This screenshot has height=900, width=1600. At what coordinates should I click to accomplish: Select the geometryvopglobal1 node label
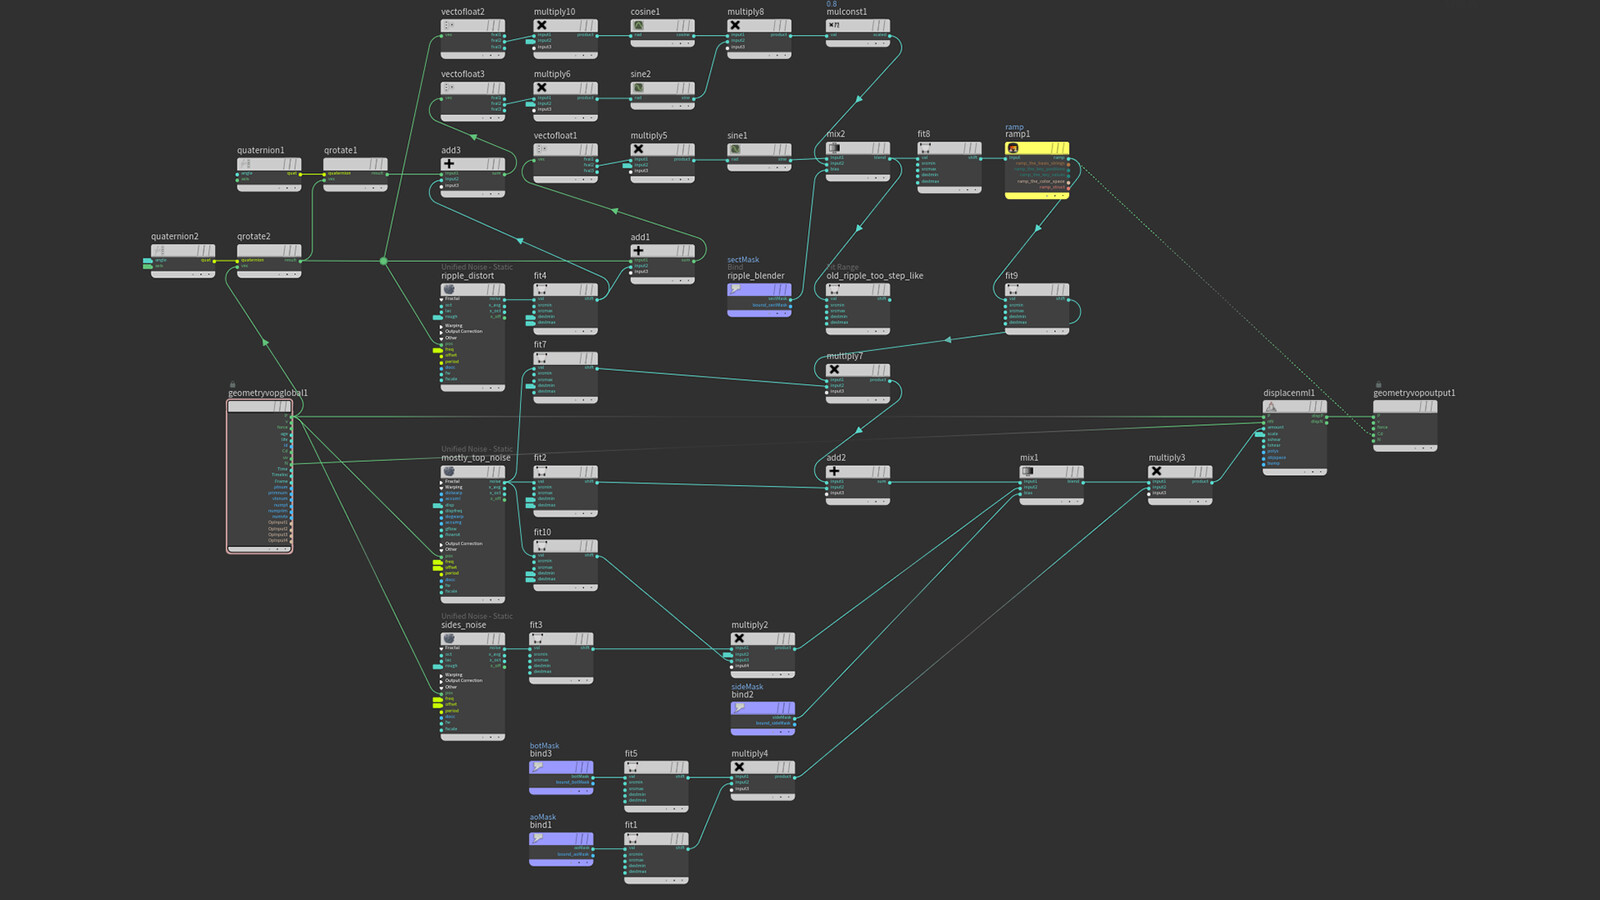pyautogui.click(x=268, y=393)
